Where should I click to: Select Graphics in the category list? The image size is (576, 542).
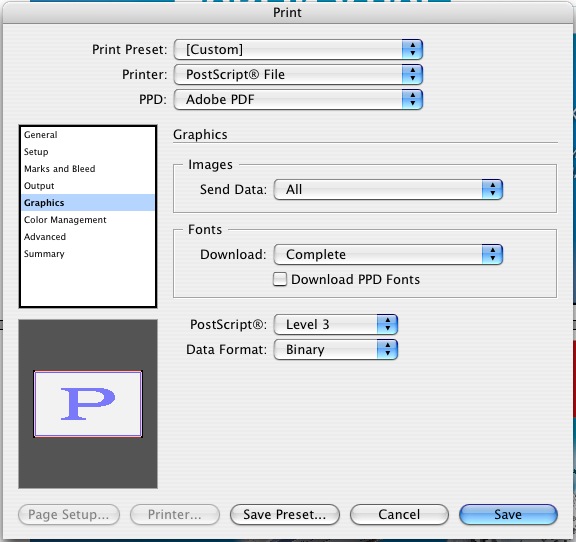[88, 203]
